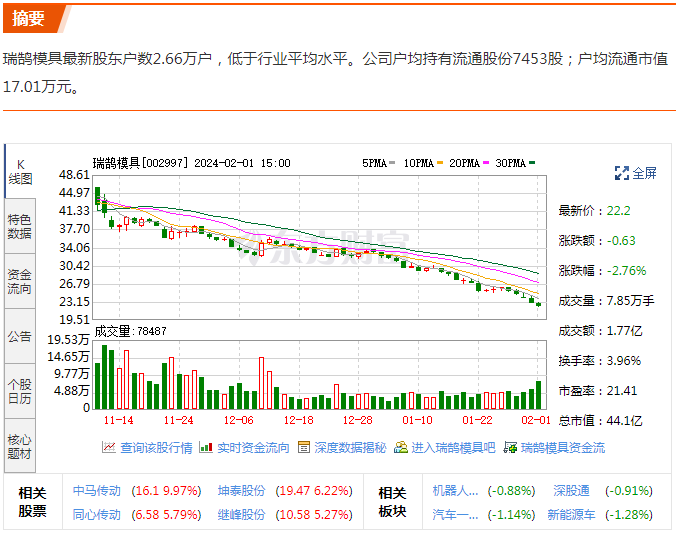The image size is (676, 535).
Task: Select the K线图 tab
Action: [x=20, y=171]
